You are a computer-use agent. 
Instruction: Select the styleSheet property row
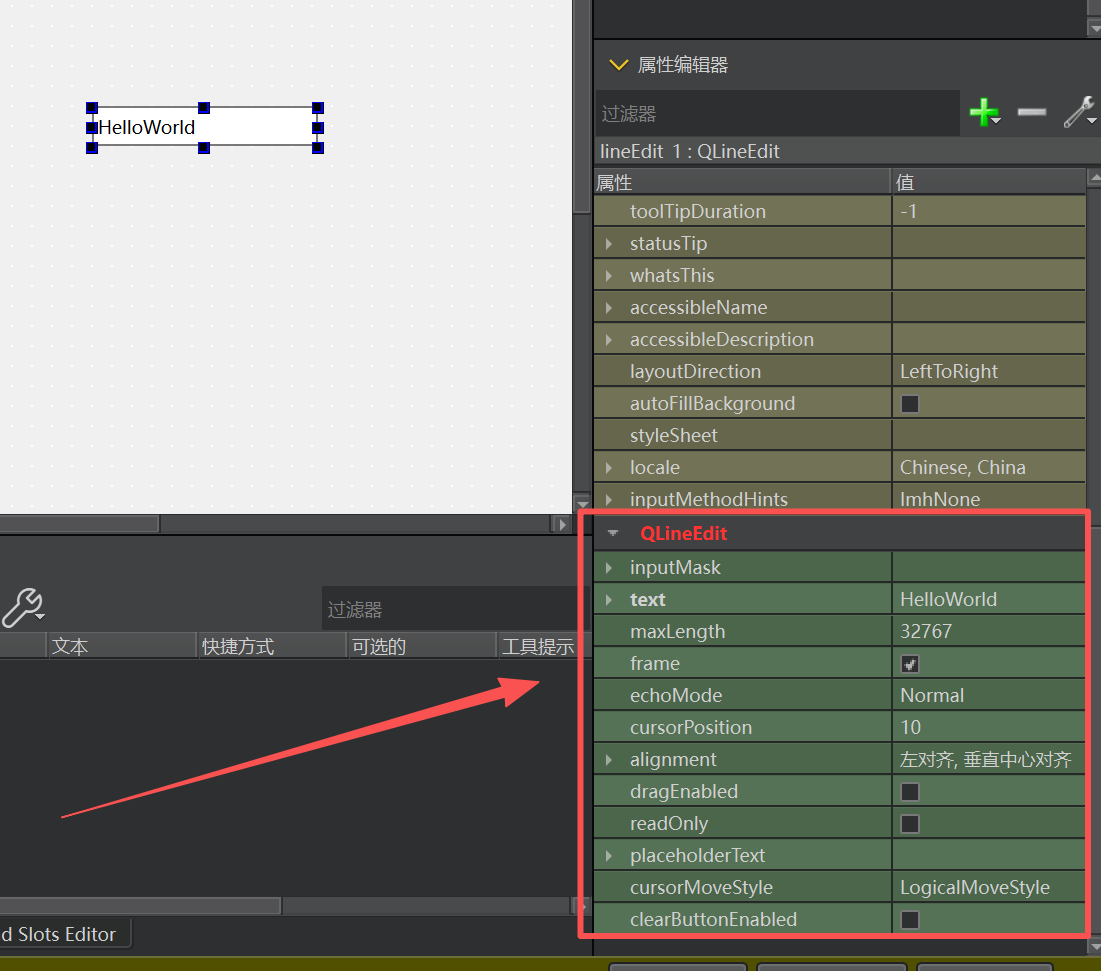[839, 435]
